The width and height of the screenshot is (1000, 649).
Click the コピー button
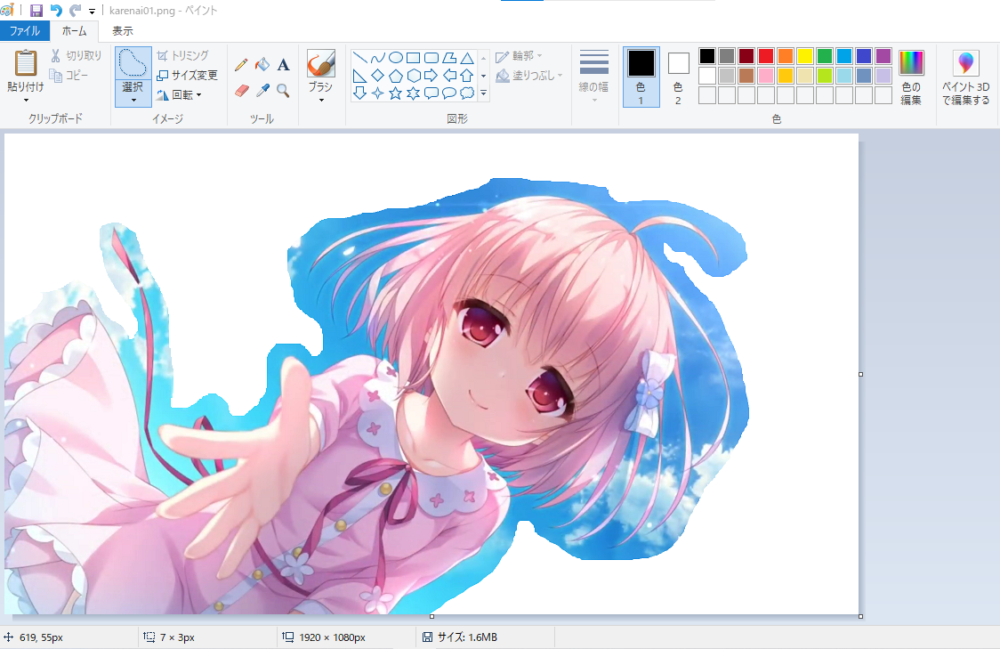tap(69, 75)
